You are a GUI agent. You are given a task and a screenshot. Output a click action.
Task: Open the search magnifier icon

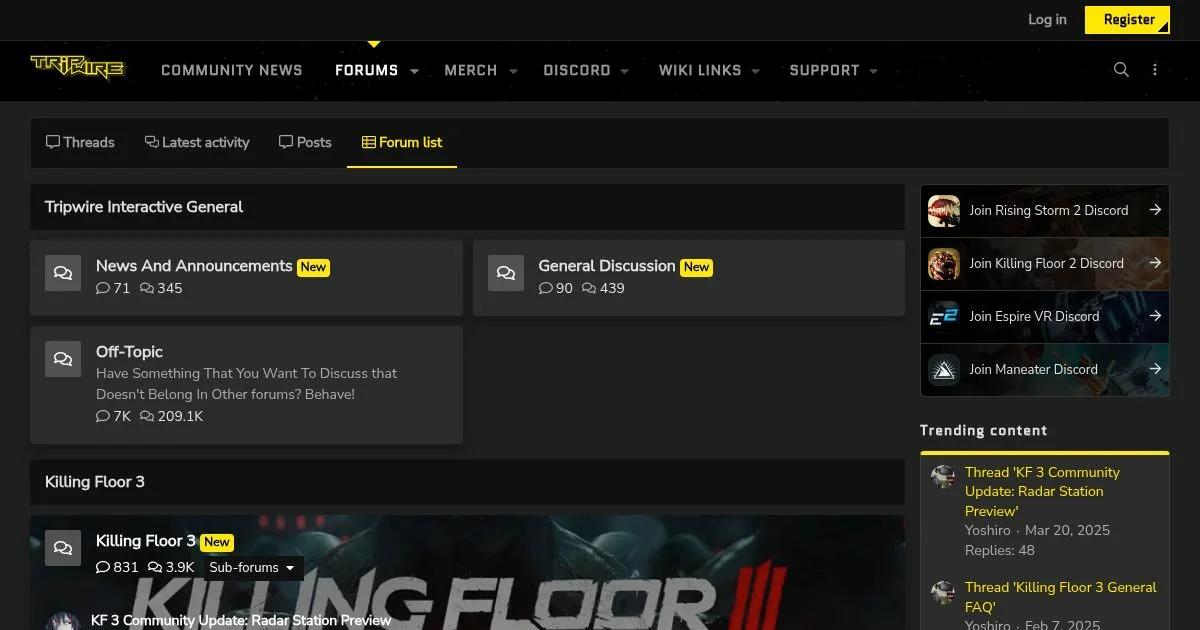pyautogui.click(x=1121, y=70)
